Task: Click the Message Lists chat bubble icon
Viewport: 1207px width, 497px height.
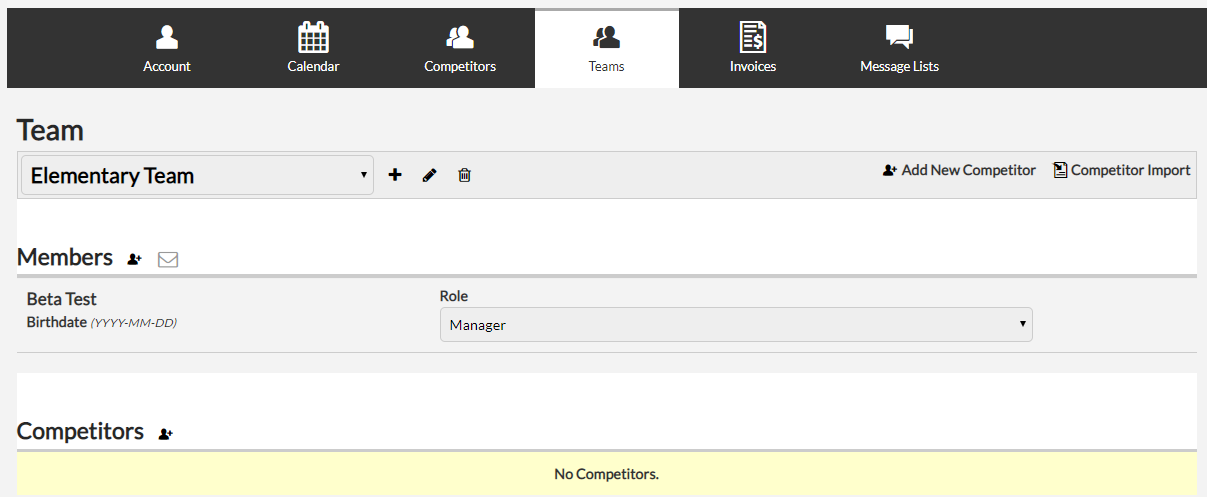Action: tap(899, 37)
